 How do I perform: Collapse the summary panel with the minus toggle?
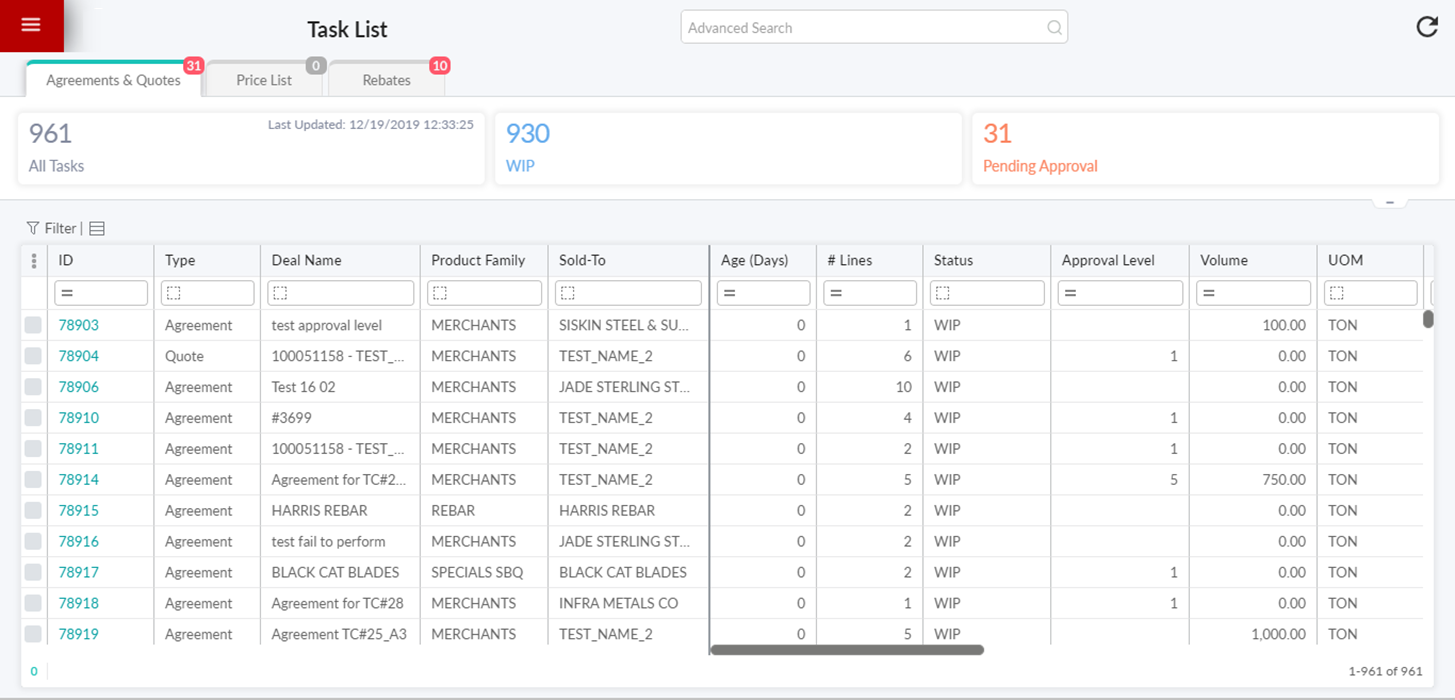click(x=1390, y=203)
